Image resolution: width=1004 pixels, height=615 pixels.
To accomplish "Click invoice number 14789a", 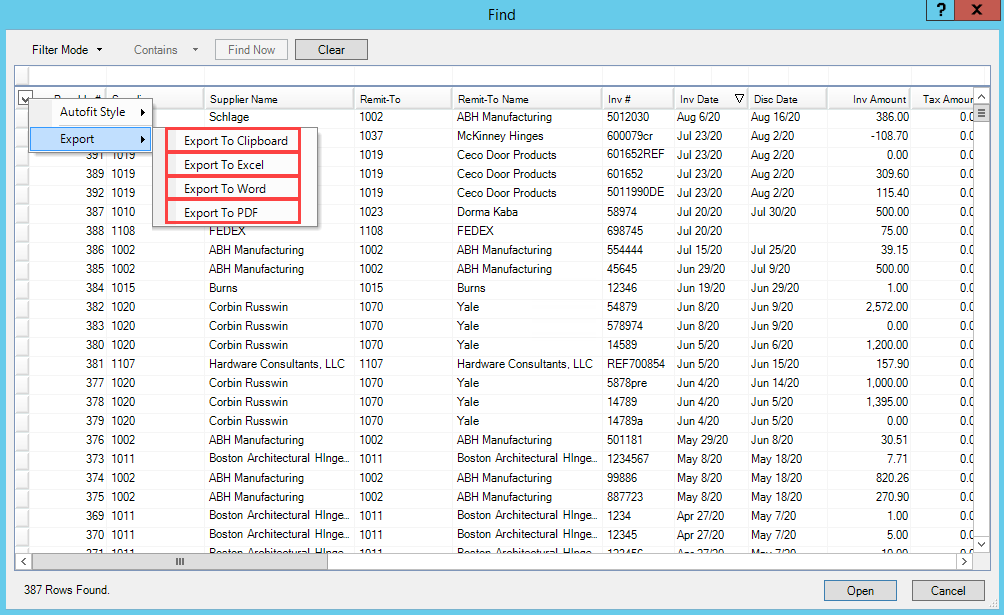I will point(624,421).
